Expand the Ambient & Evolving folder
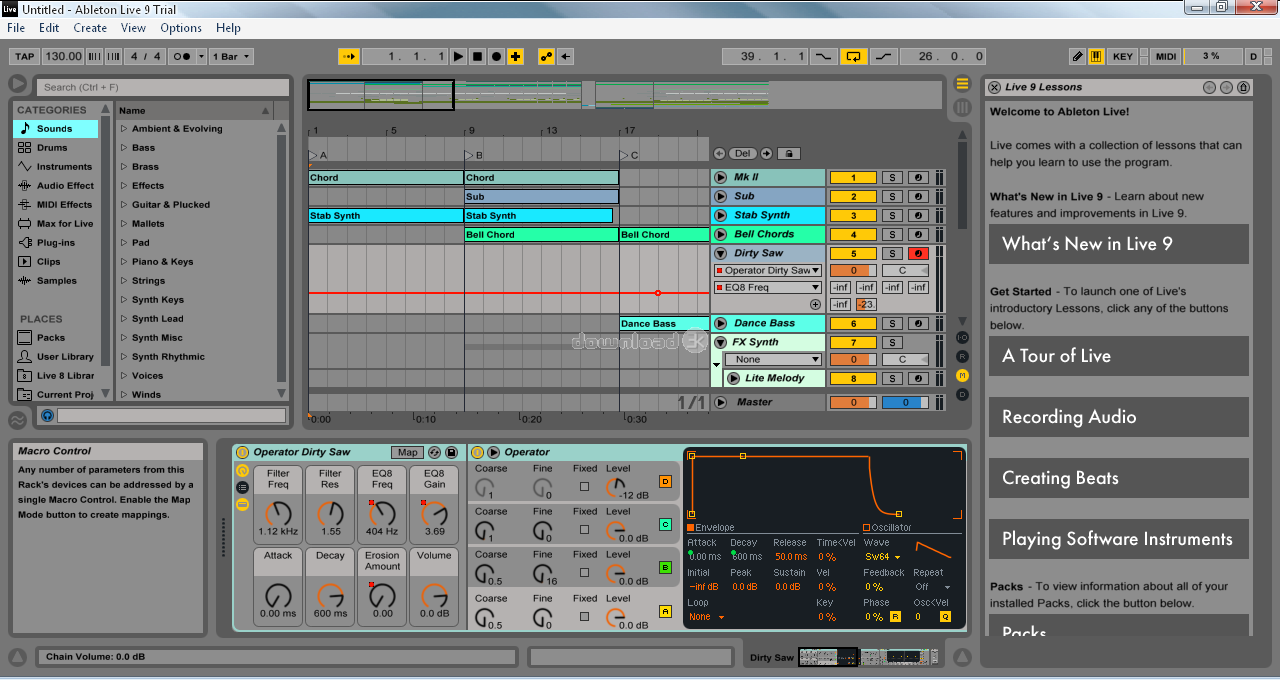This screenshot has height=680, width=1280. (x=124, y=129)
